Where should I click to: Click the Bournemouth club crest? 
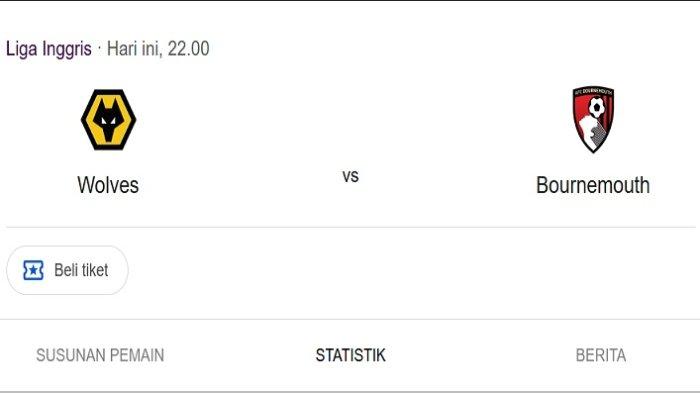593,119
